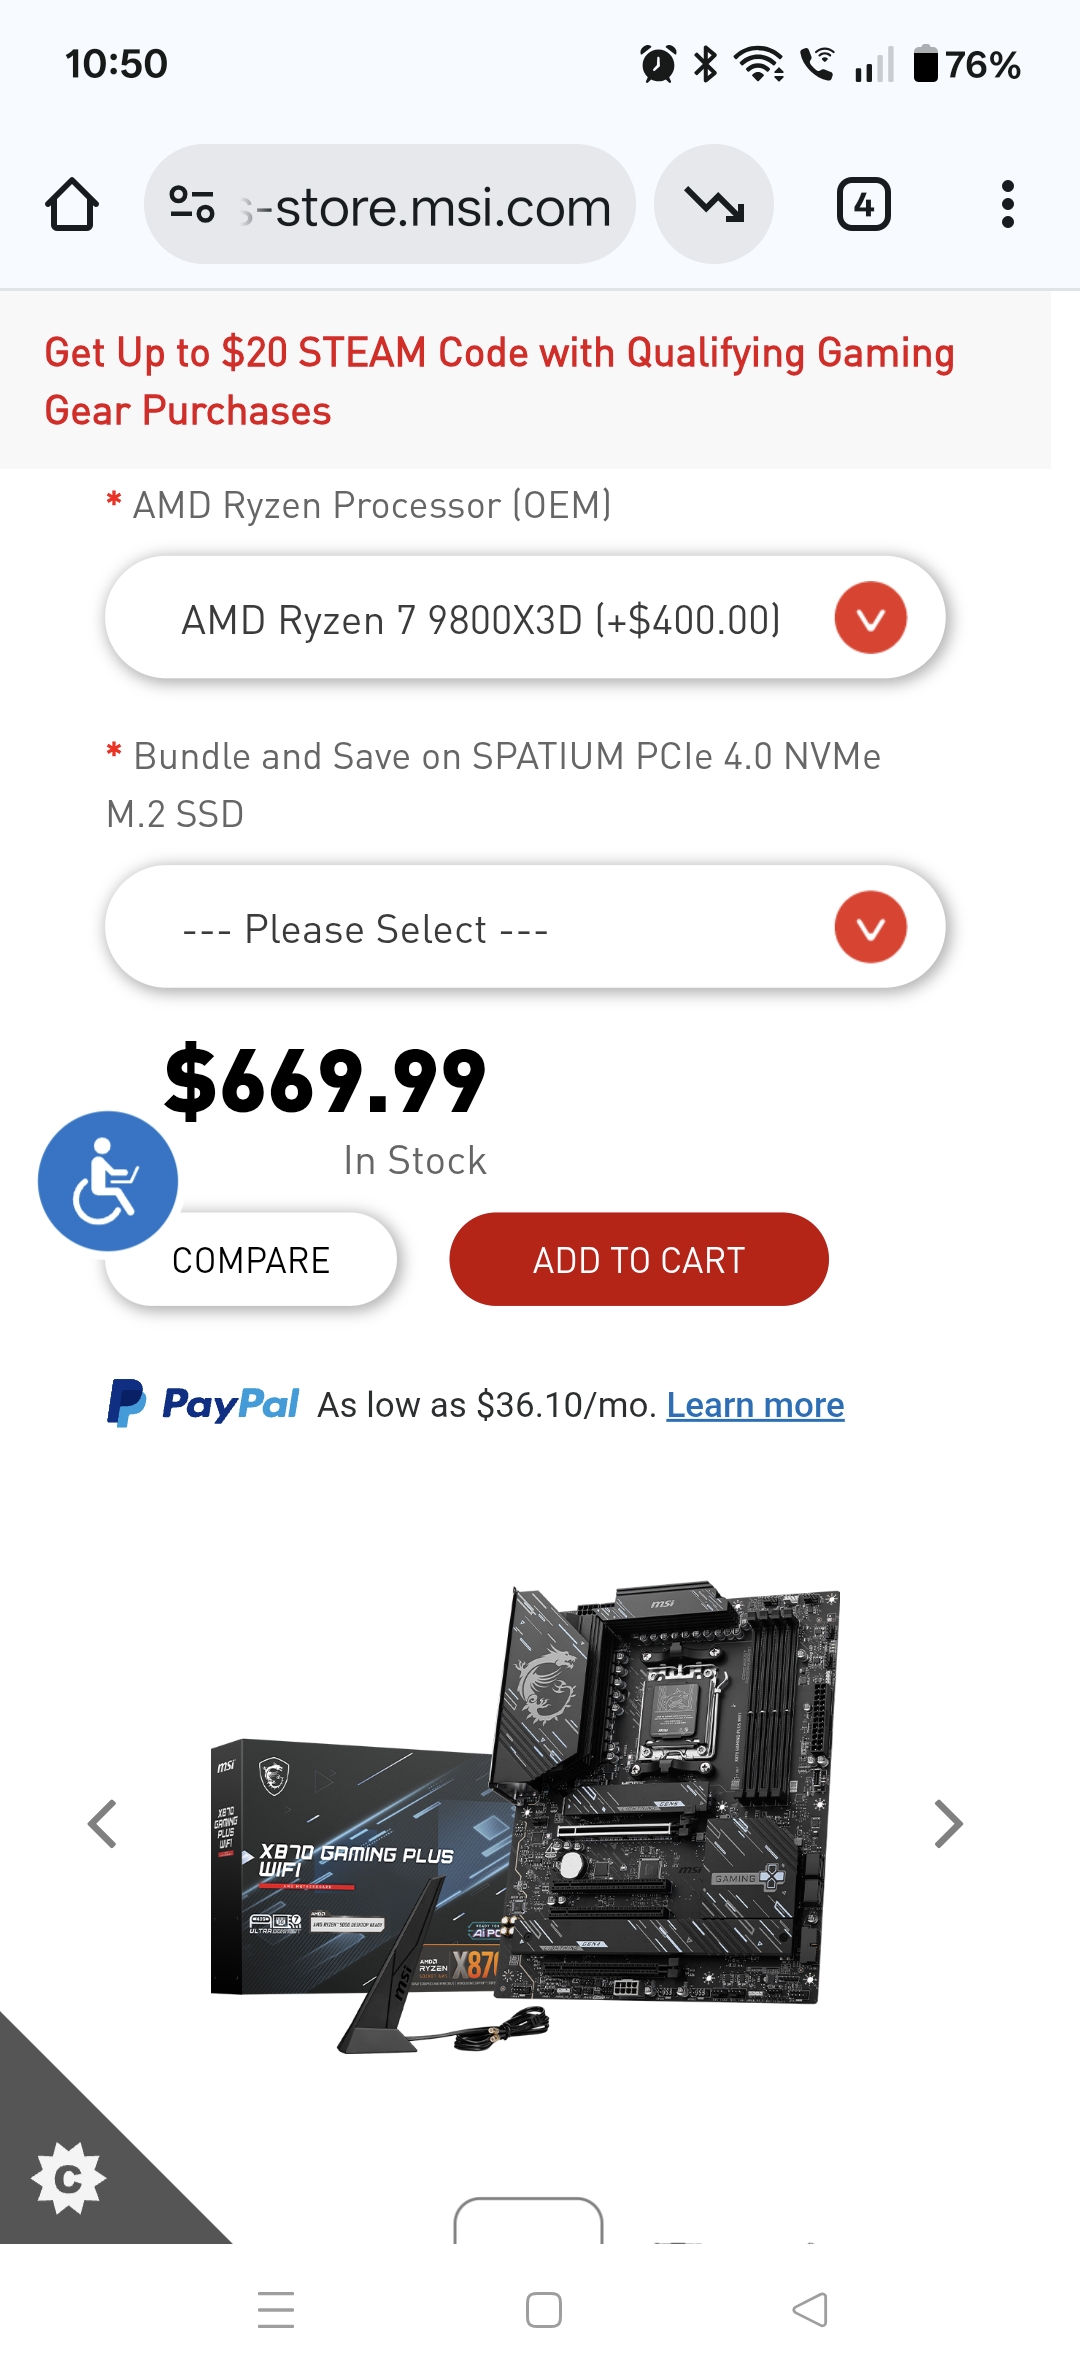Show next product image
The image size is (1080, 2376).
point(947,1823)
